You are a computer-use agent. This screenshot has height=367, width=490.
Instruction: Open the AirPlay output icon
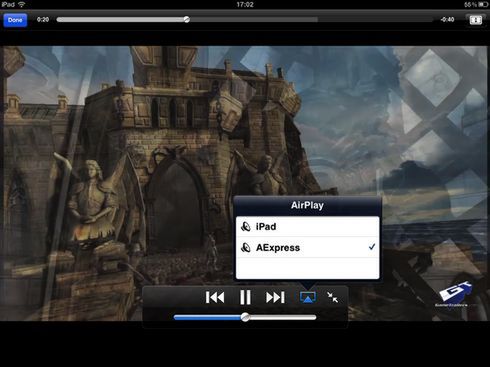[x=308, y=297]
